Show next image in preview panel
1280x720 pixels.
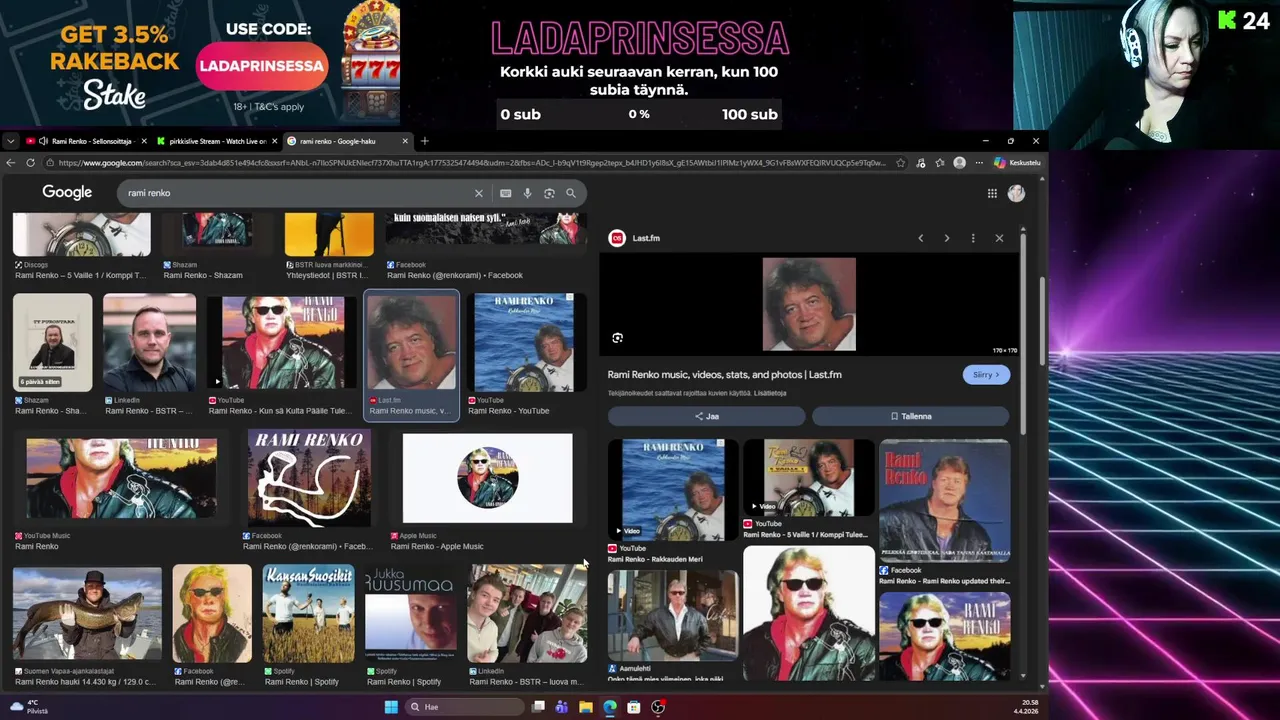[x=947, y=238]
